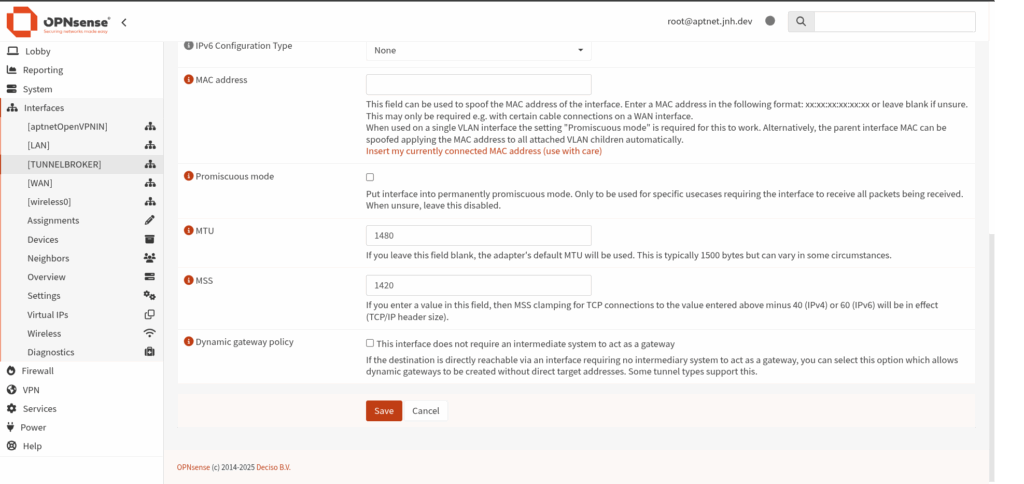Viewport: 1024px width, 484px height.
Task: Click Insert my currently connected MAC address link
Action: (x=484, y=151)
